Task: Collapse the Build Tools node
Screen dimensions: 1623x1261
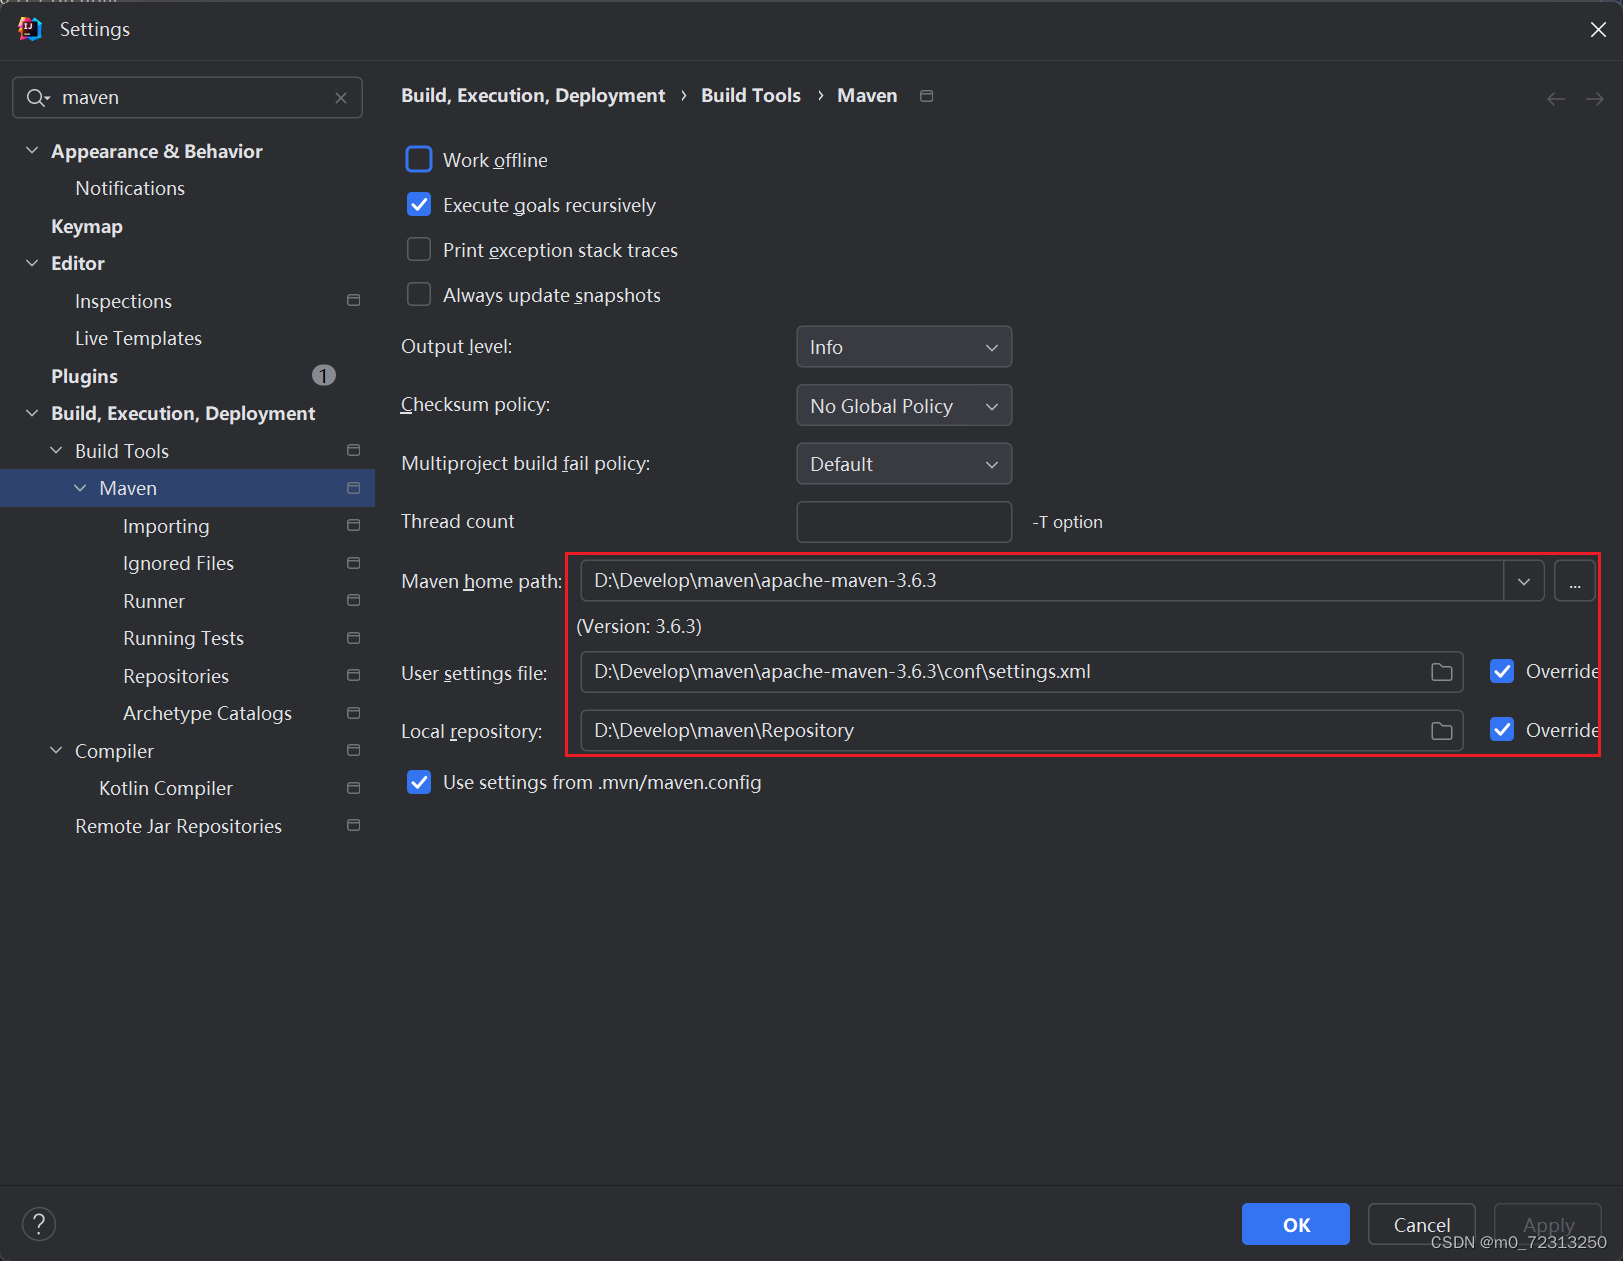Action: [x=56, y=451]
